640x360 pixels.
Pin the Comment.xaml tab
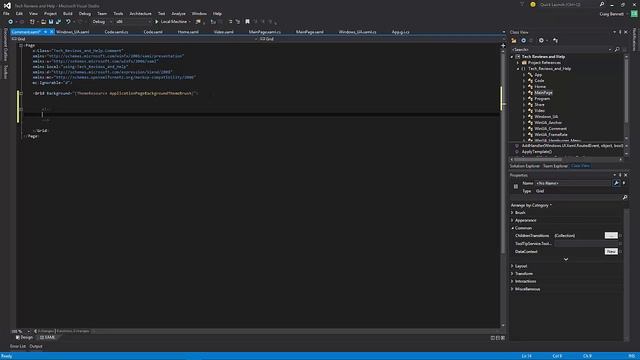pos(45,32)
